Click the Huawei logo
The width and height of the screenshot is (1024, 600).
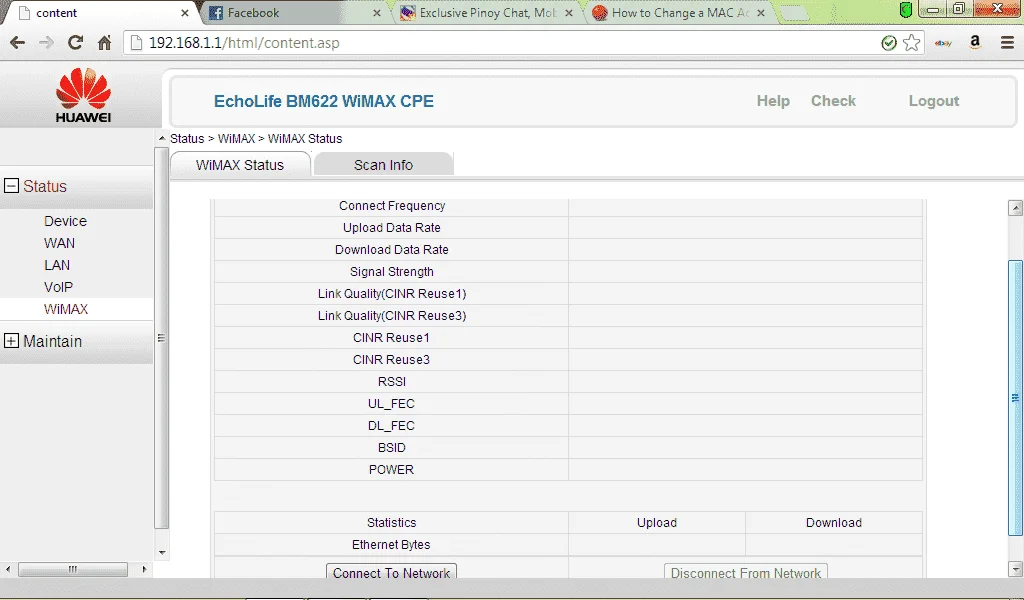pyautogui.click(x=83, y=95)
